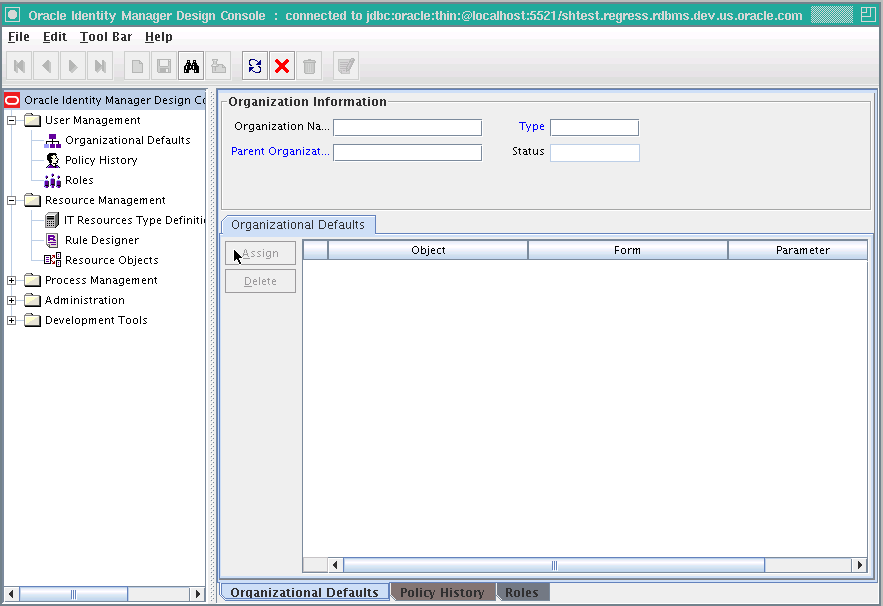This screenshot has height=606, width=883.
Task: Open the Notes (pencil) toolbar icon
Action: point(345,65)
